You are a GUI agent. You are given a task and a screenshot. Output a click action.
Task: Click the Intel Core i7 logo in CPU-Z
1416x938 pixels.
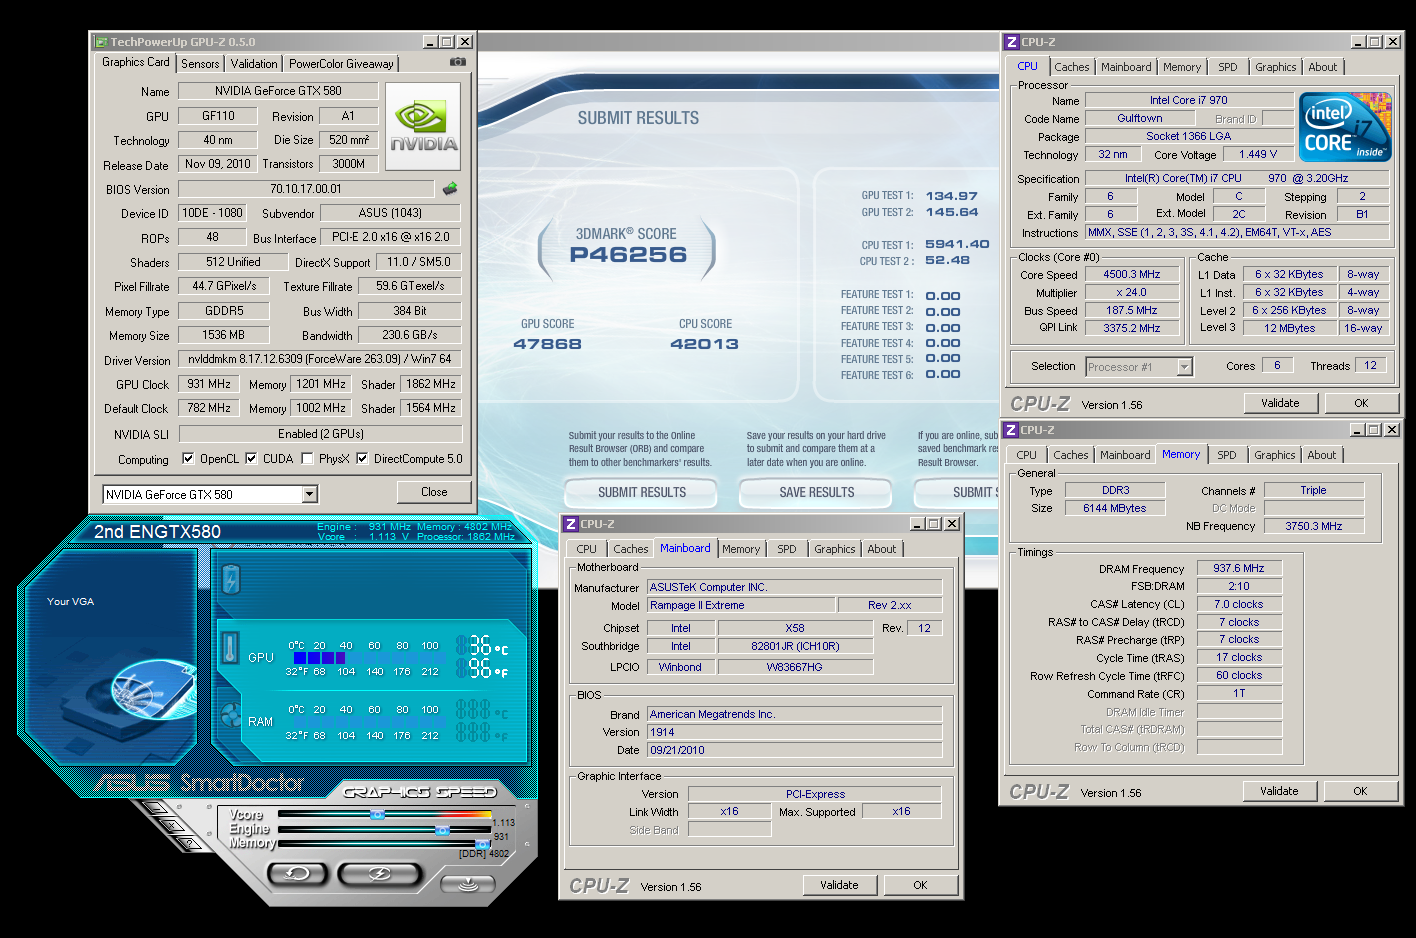[1346, 126]
